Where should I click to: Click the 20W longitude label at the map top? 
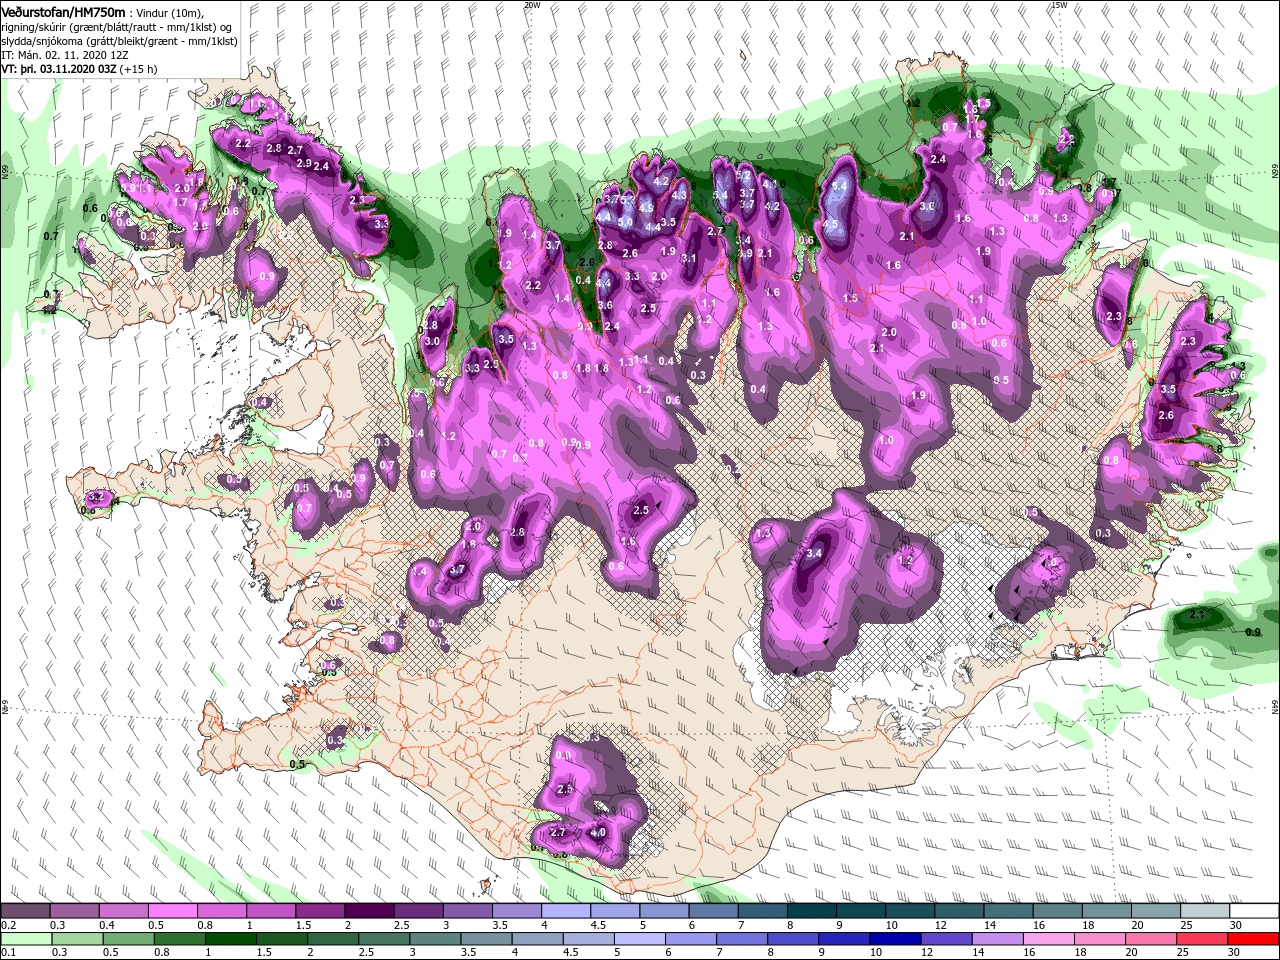click(531, 5)
